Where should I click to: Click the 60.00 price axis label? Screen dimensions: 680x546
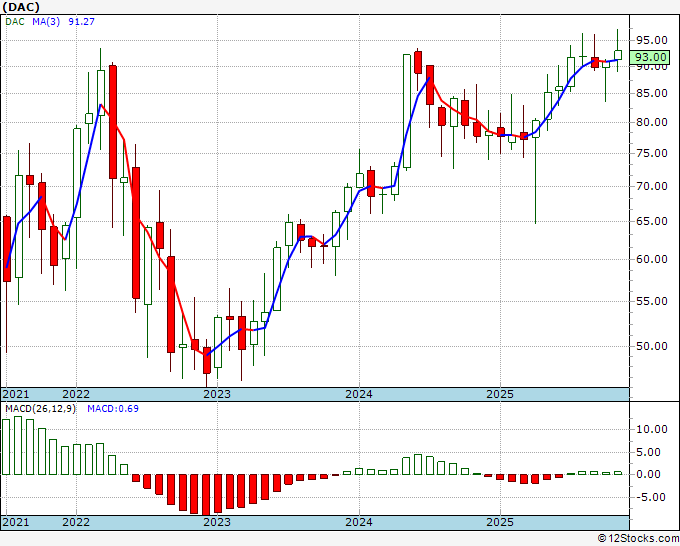(x=651, y=259)
